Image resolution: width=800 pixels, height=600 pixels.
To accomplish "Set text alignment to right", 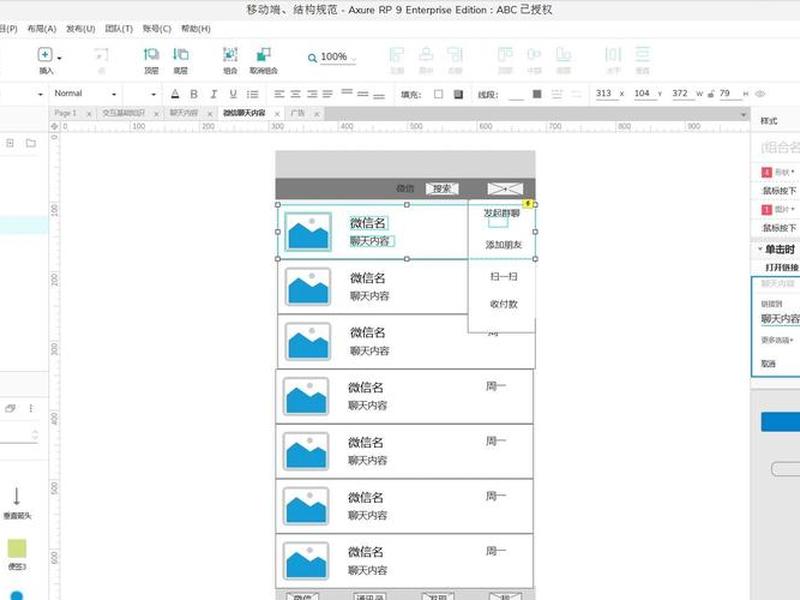I will pyautogui.click(x=312, y=94).
